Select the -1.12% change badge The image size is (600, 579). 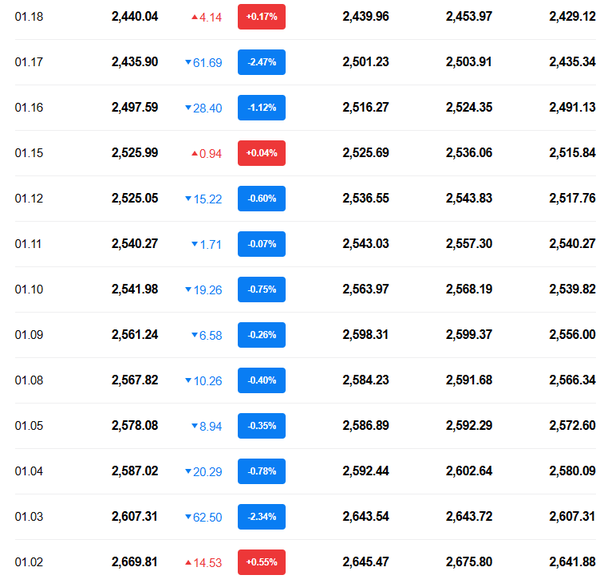point(261,108)
